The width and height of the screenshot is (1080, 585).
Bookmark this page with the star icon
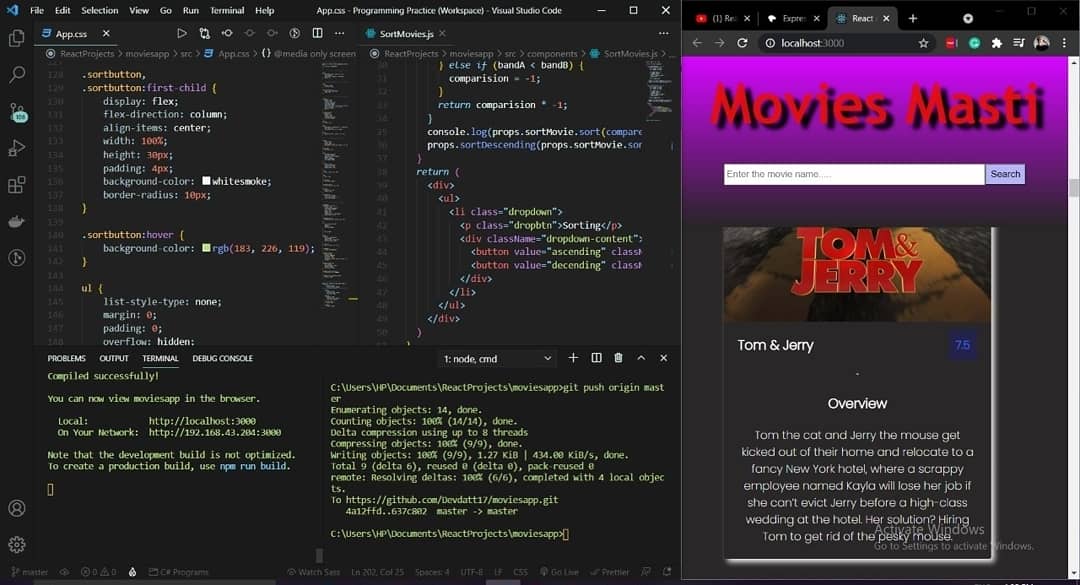pyautogui.click(x=923, y=43)
